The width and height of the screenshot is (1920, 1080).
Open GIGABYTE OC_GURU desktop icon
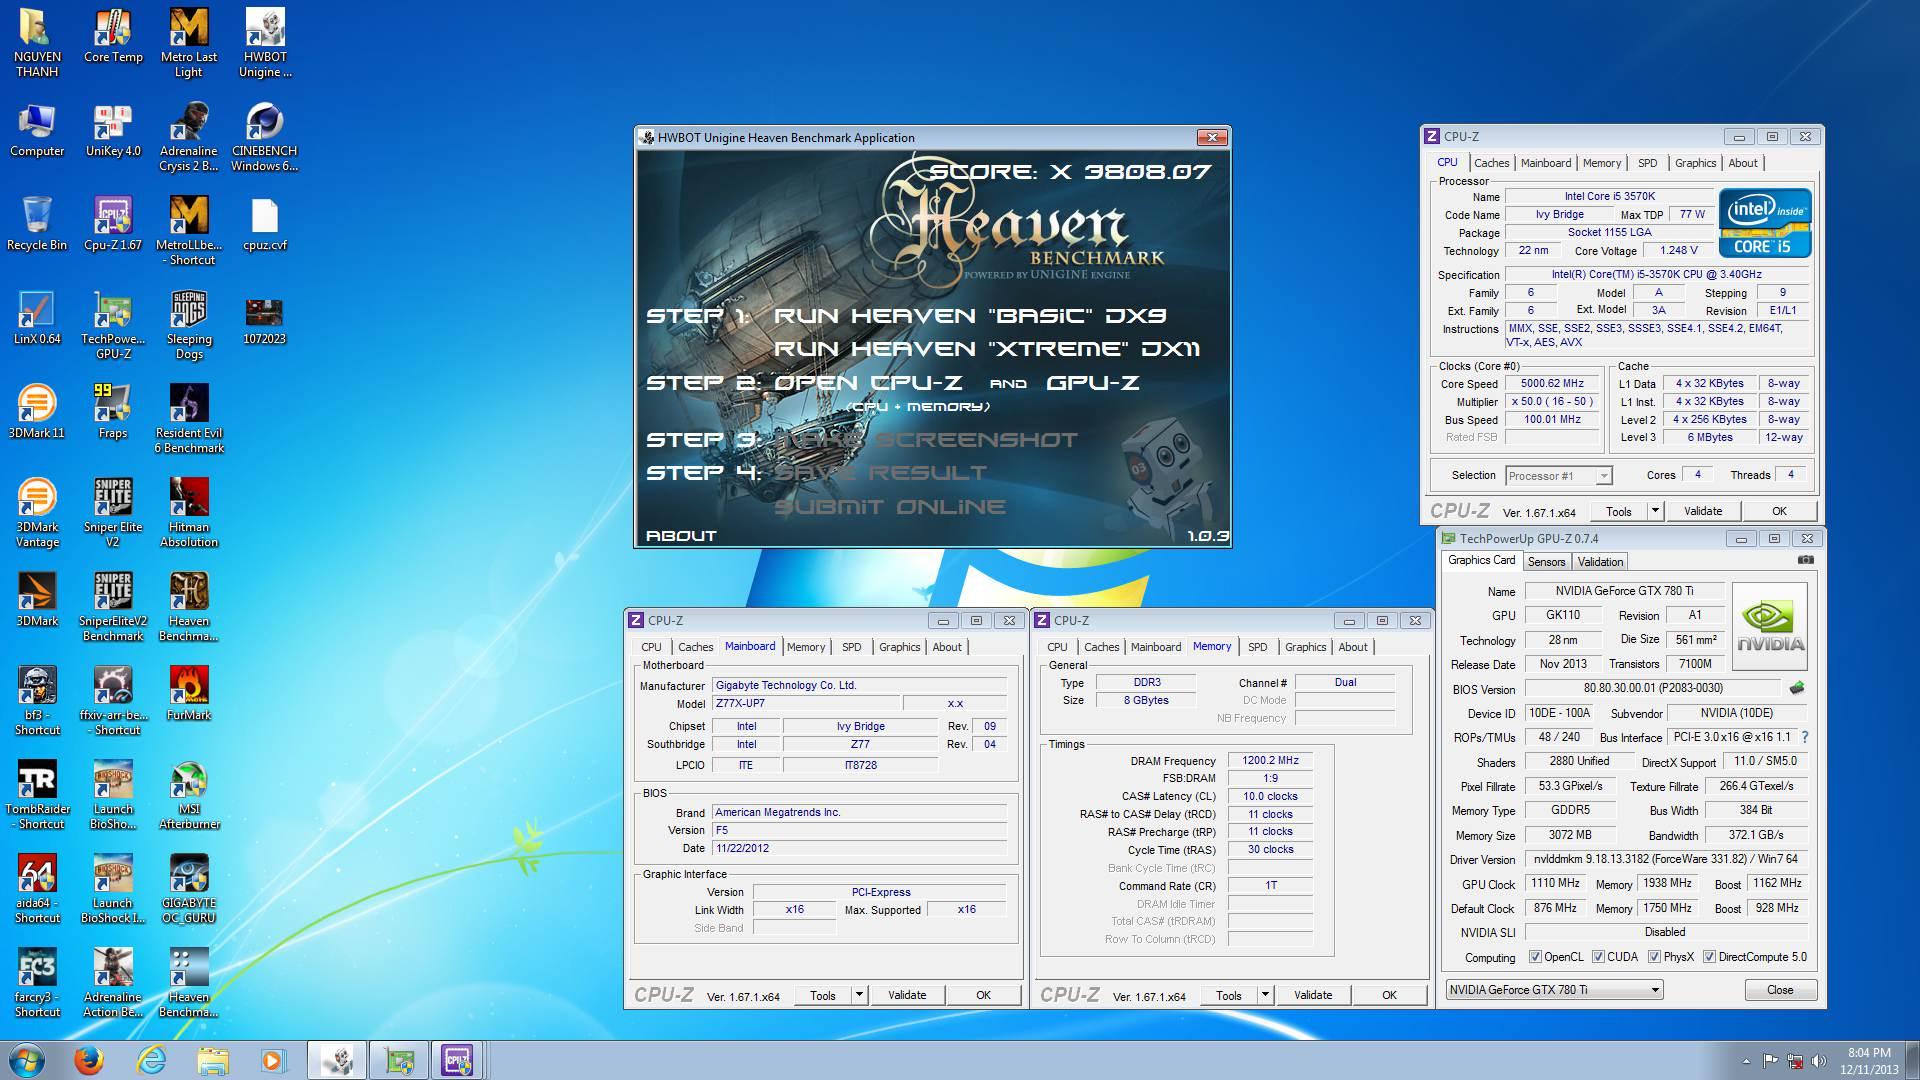189,889
